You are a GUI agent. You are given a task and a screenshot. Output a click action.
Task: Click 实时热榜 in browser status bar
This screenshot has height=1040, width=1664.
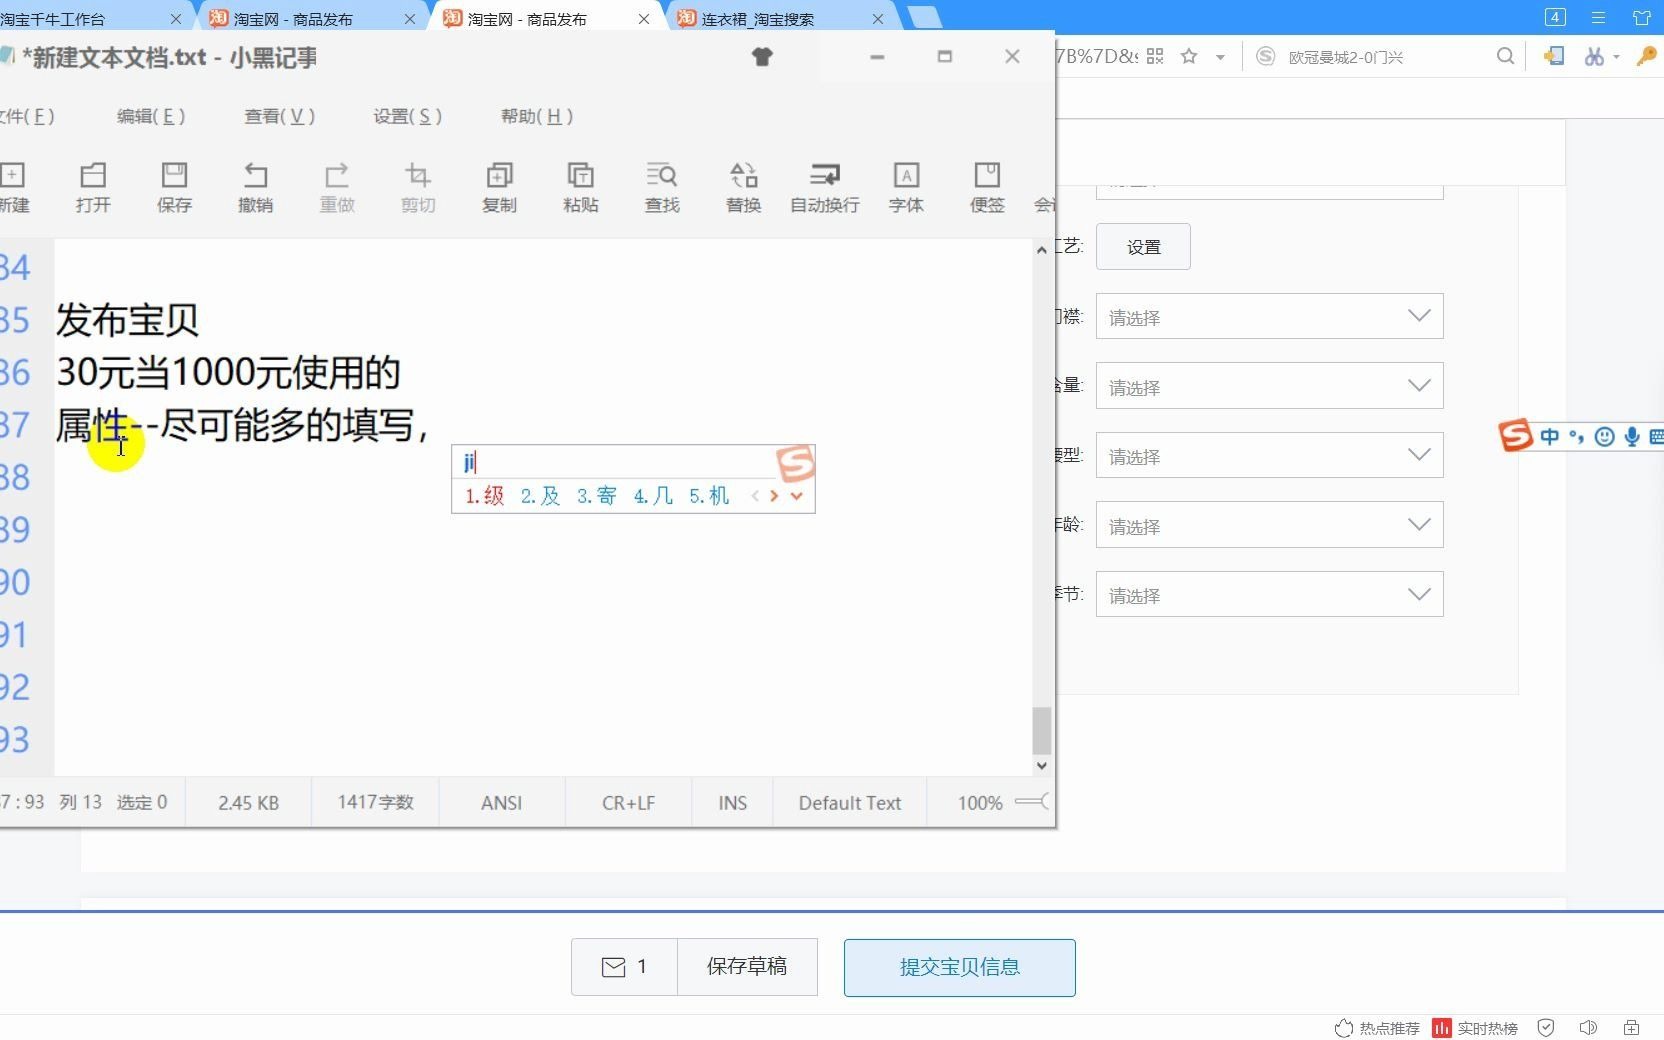1476,1028
